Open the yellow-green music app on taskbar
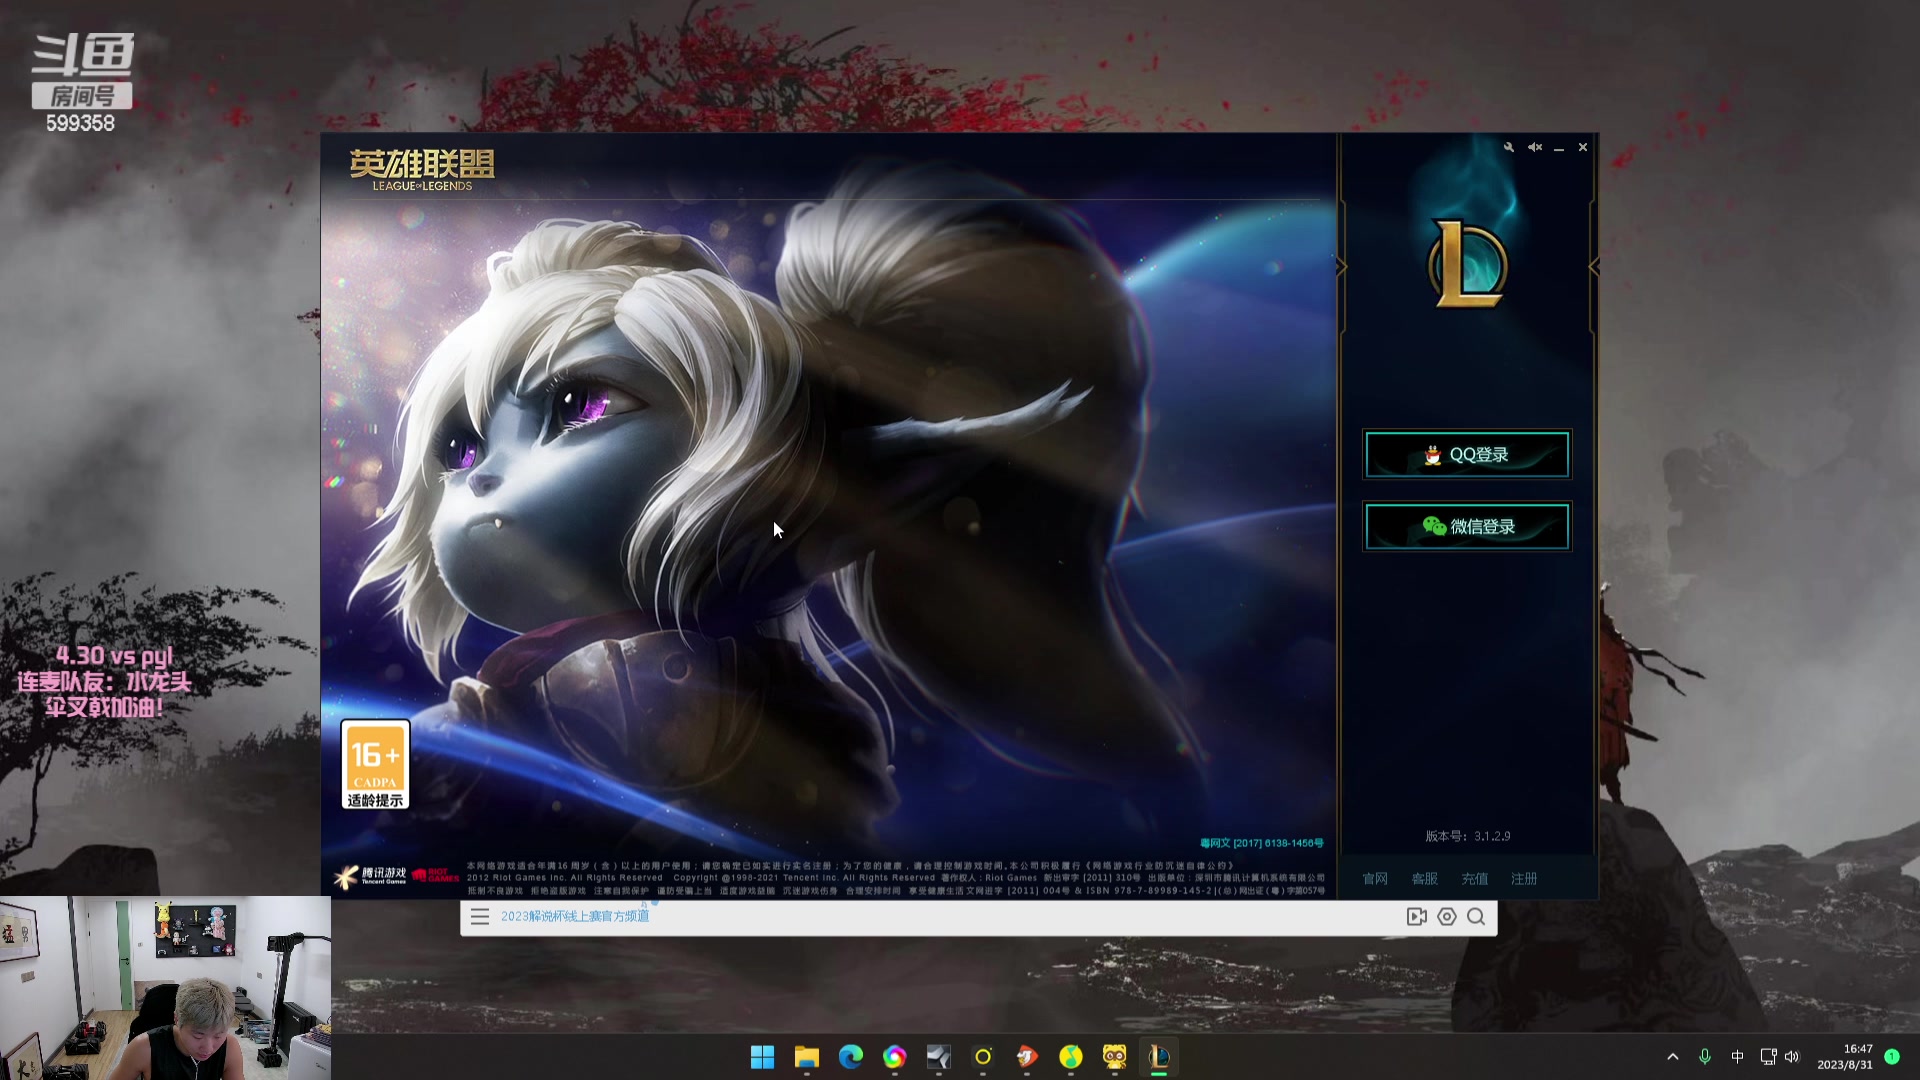This screenshot has height=1080, width=1920. click(1071, 1057)
